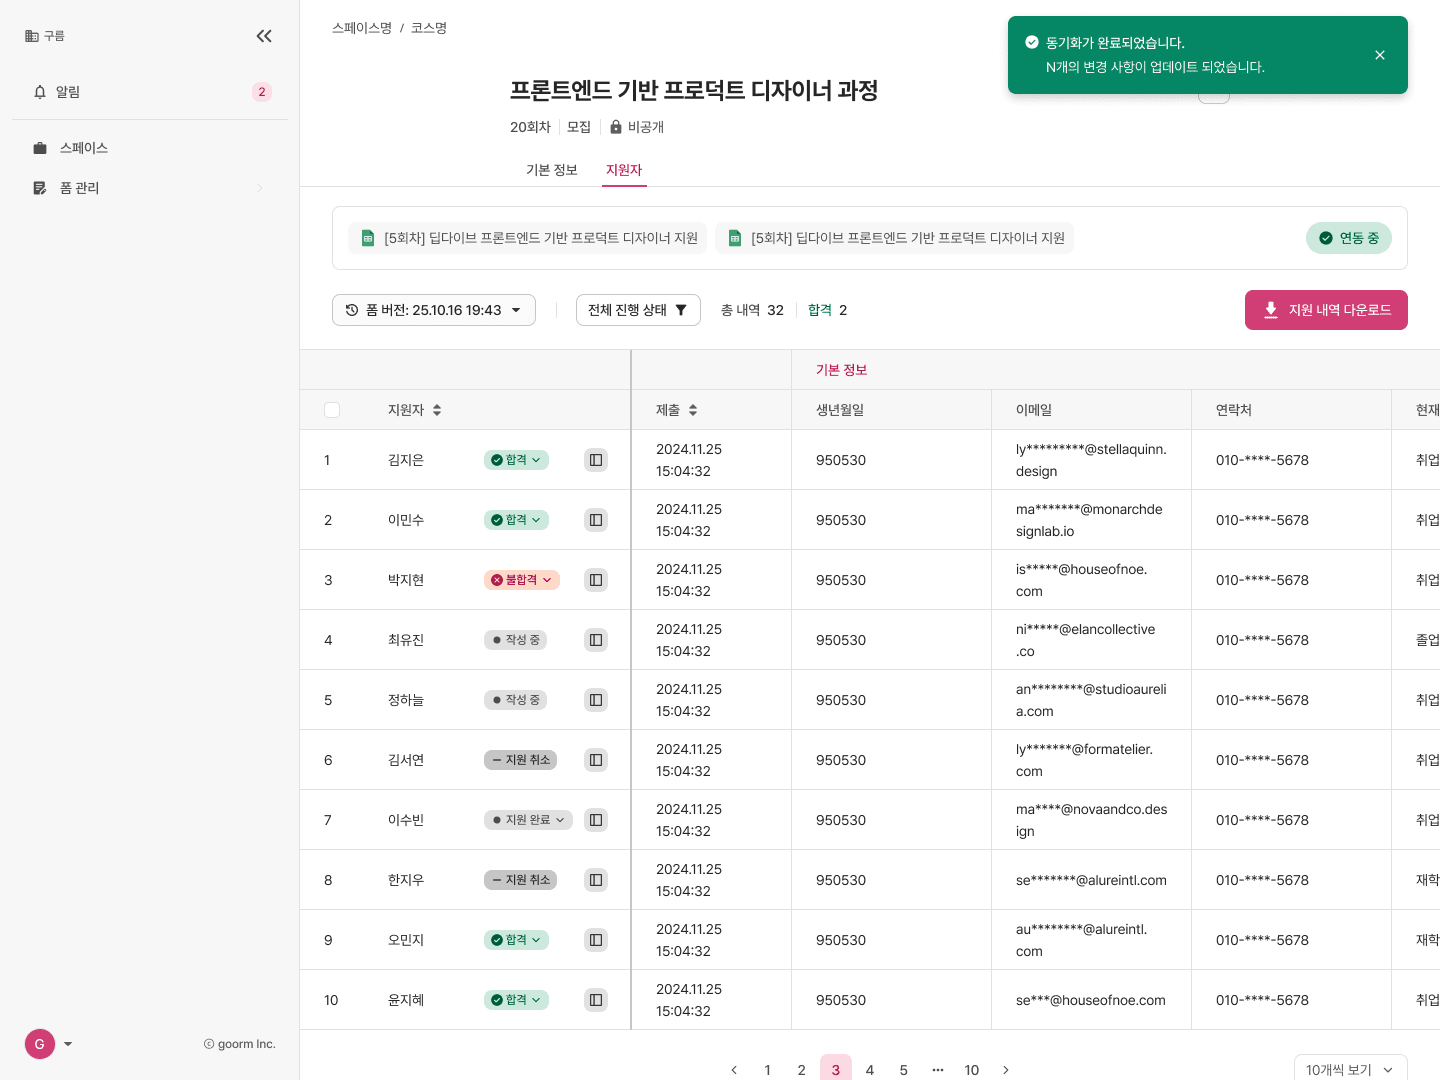Open 박지현's detail side panel icon
This screenshot has width=1440, height=1080.
[596, 580]
